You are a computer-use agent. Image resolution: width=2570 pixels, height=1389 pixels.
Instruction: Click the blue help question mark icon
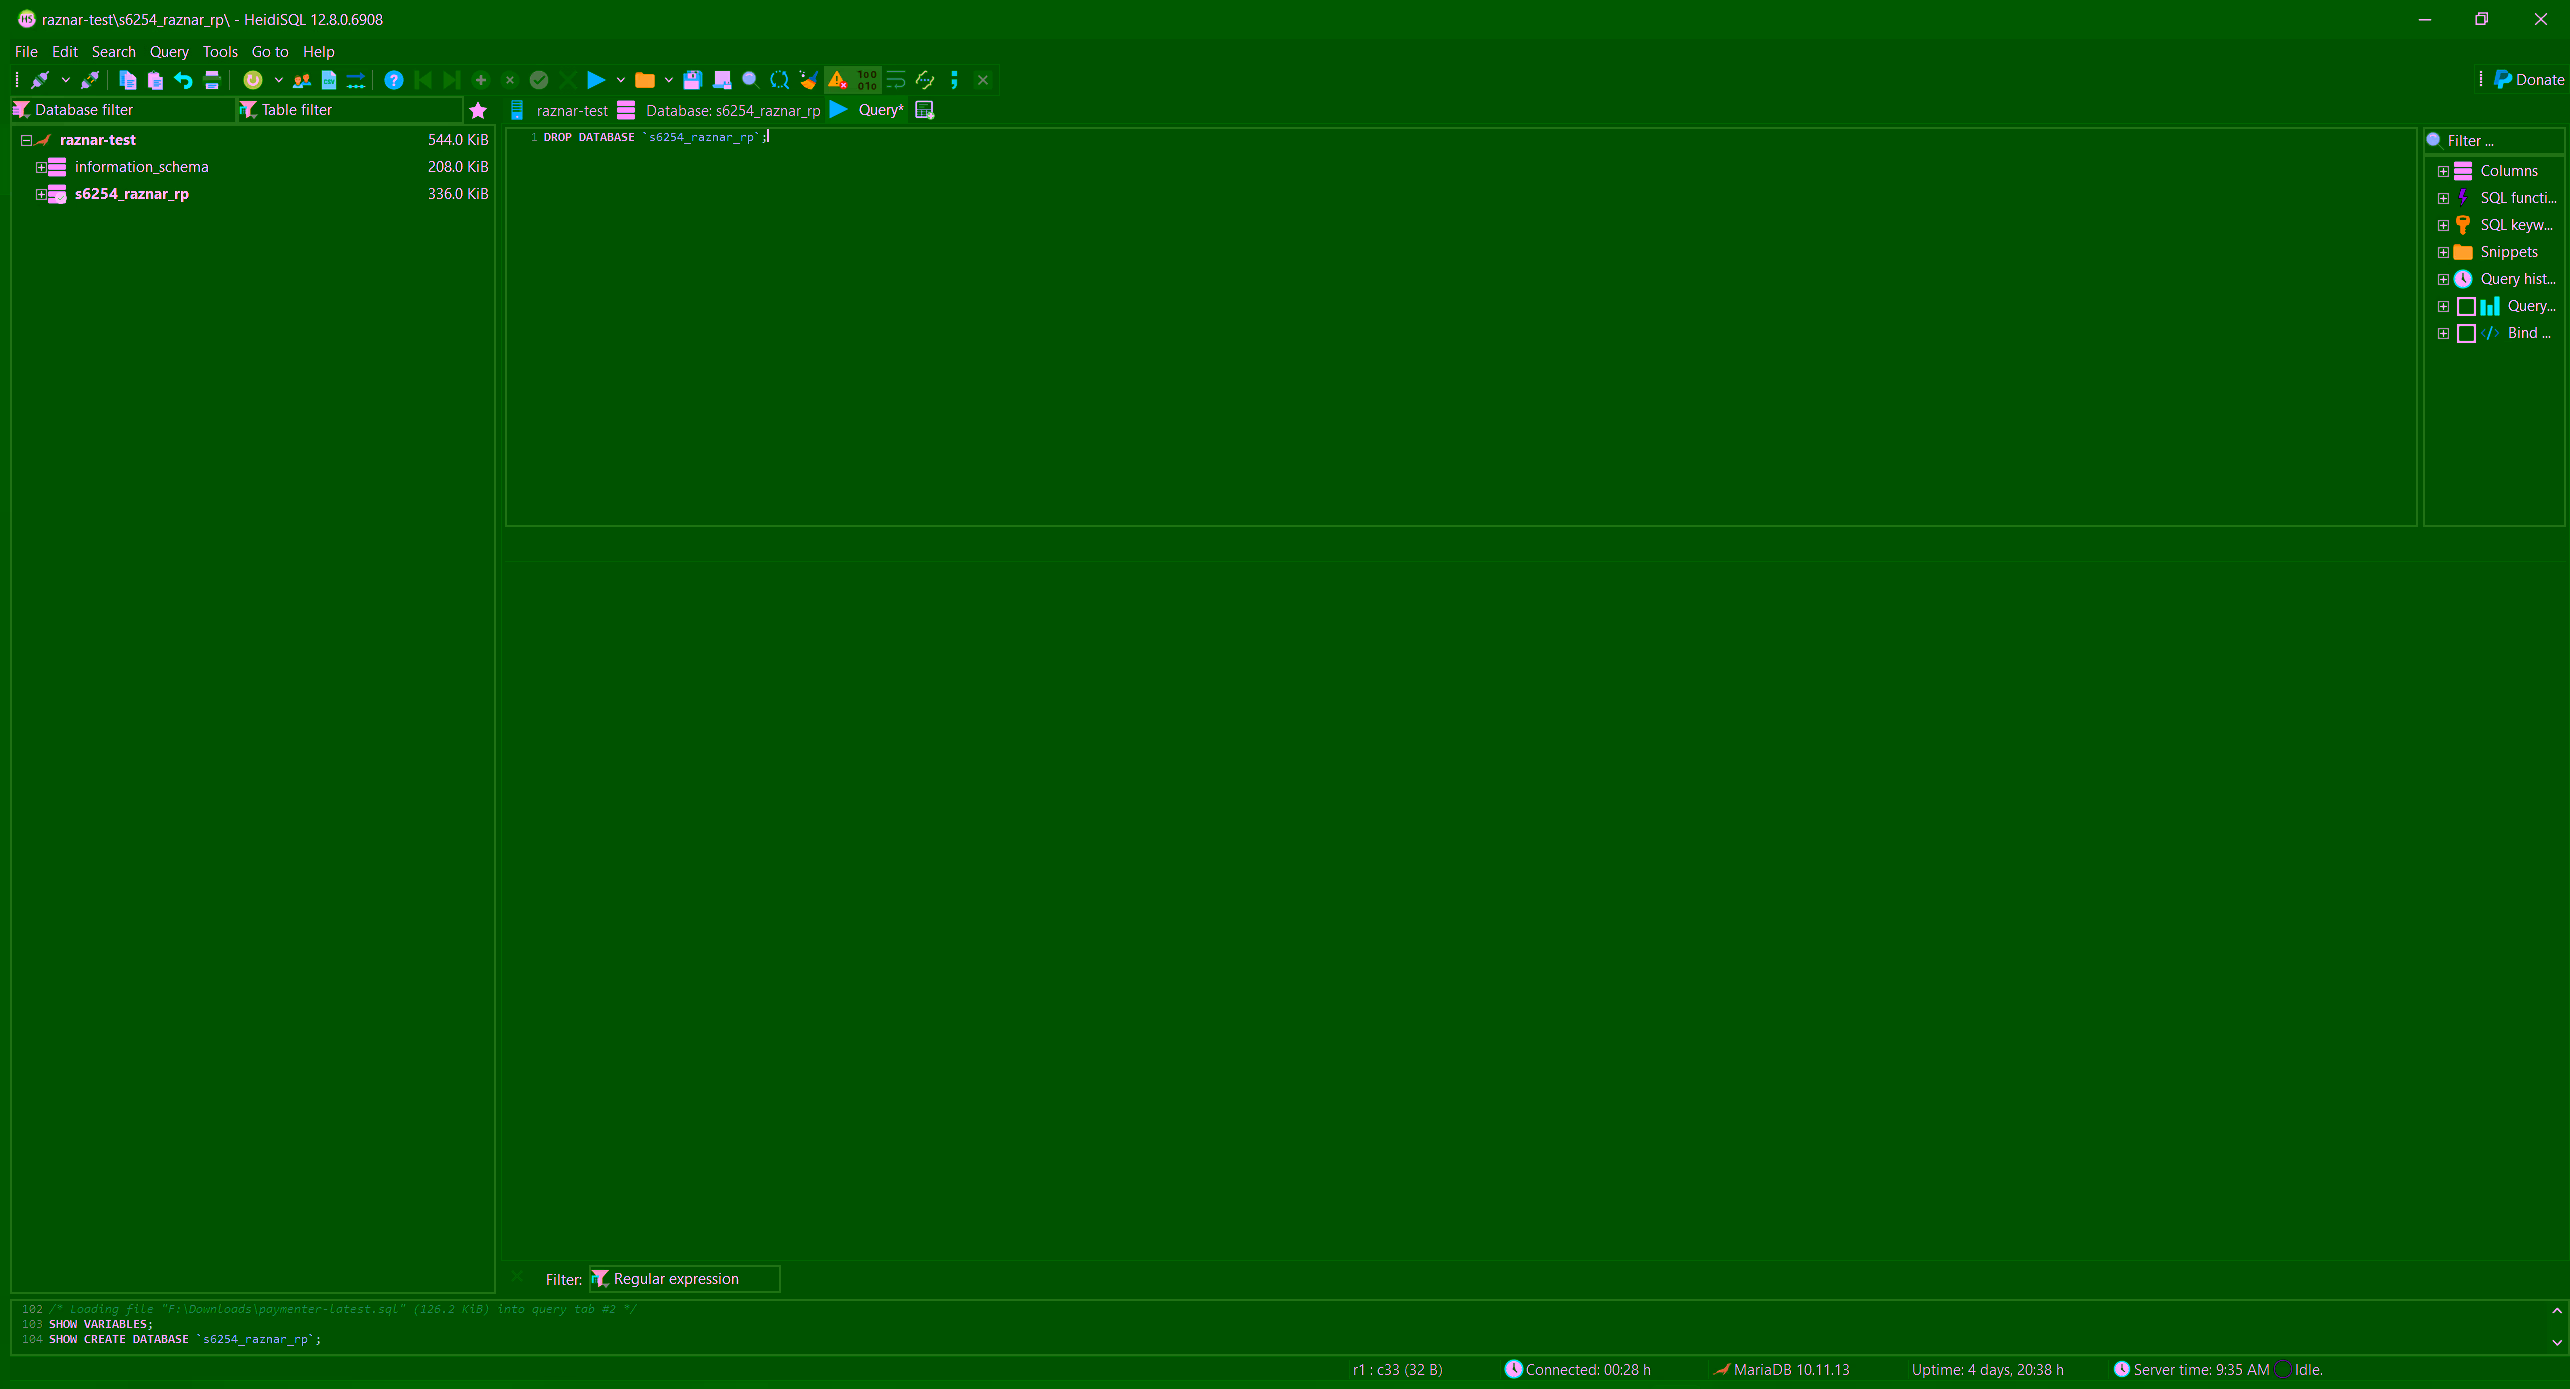(x=394, y=80)
